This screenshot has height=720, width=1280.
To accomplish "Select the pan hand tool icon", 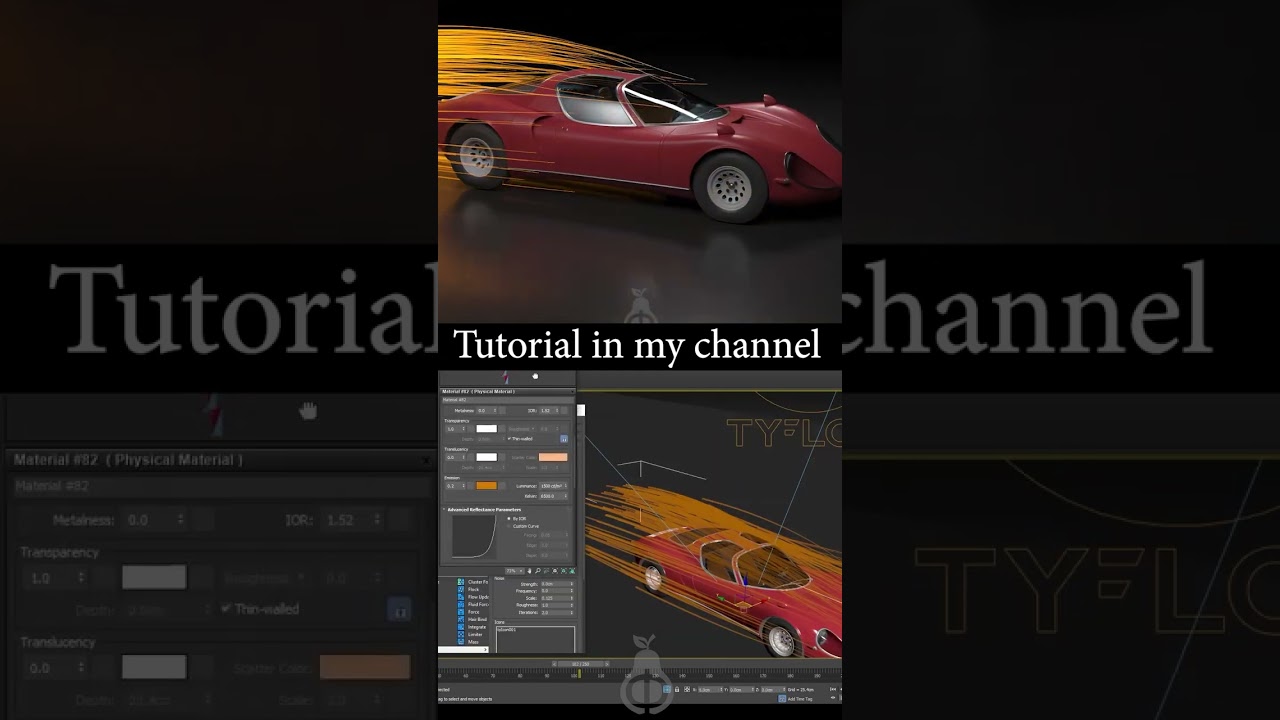I will [529, 571].
